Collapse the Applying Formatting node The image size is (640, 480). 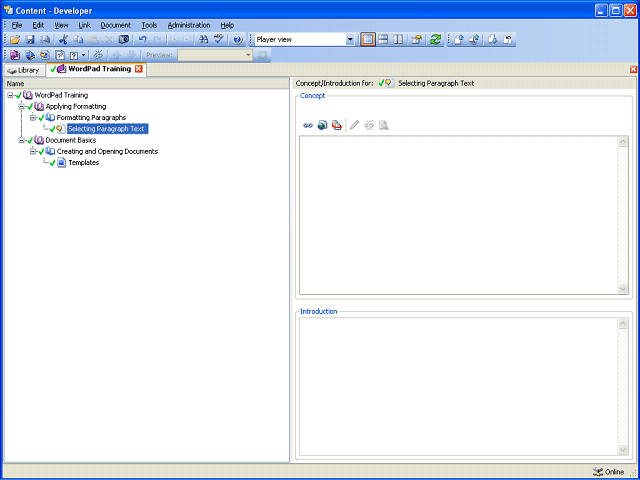tap(22, 107)
